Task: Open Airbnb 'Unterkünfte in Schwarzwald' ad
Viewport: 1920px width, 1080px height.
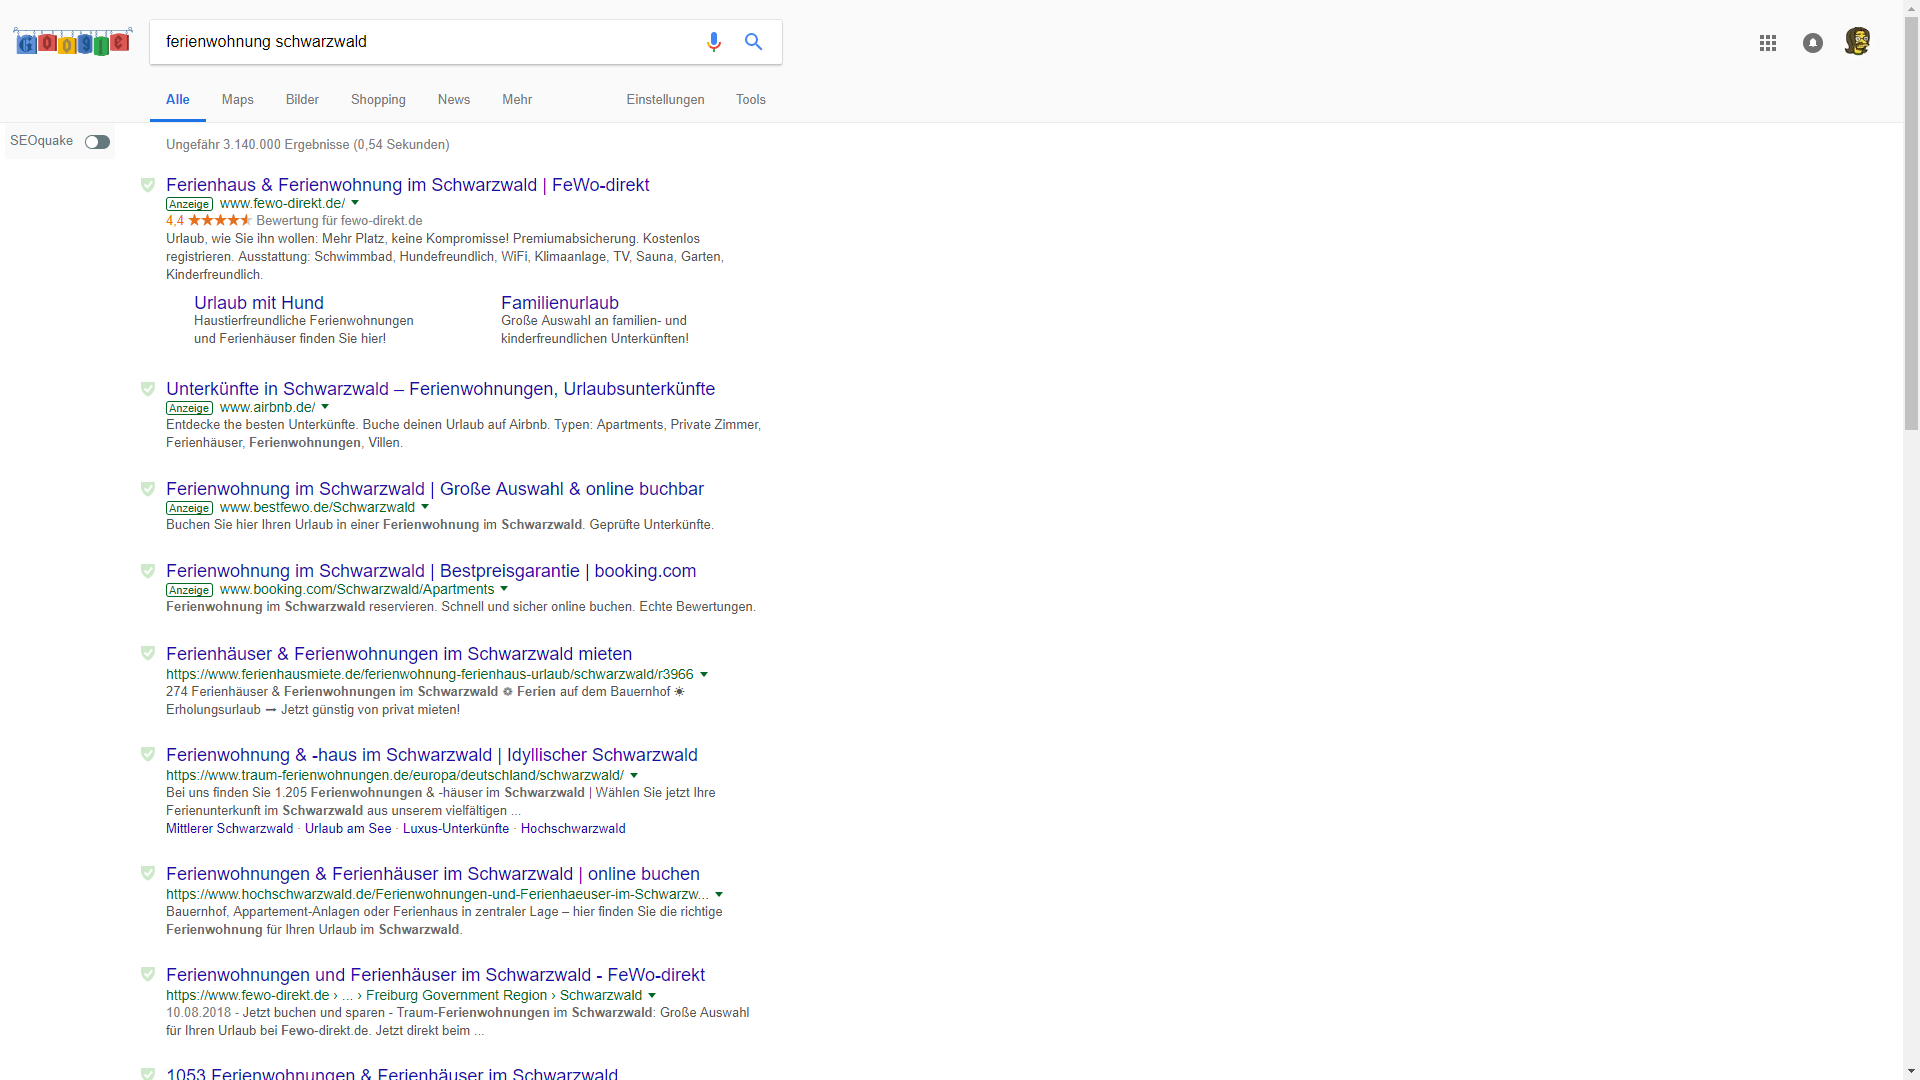Action: click(x=441, y=389)
